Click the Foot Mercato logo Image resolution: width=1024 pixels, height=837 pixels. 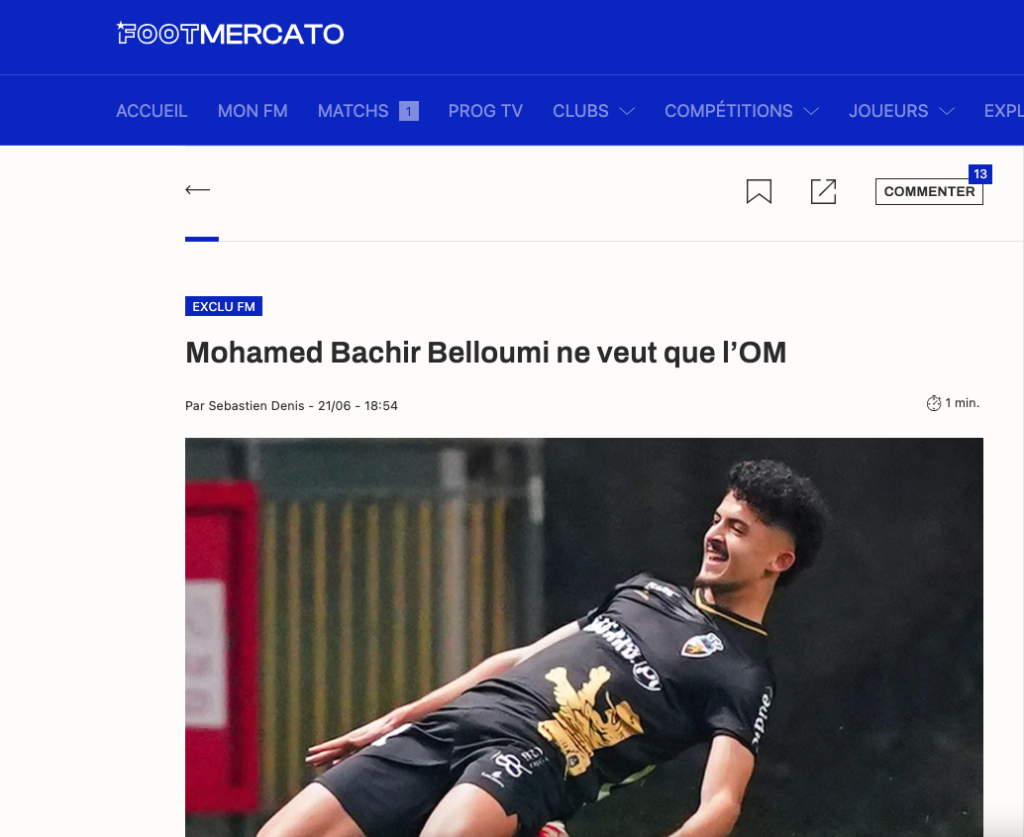(x=230, y=34)
